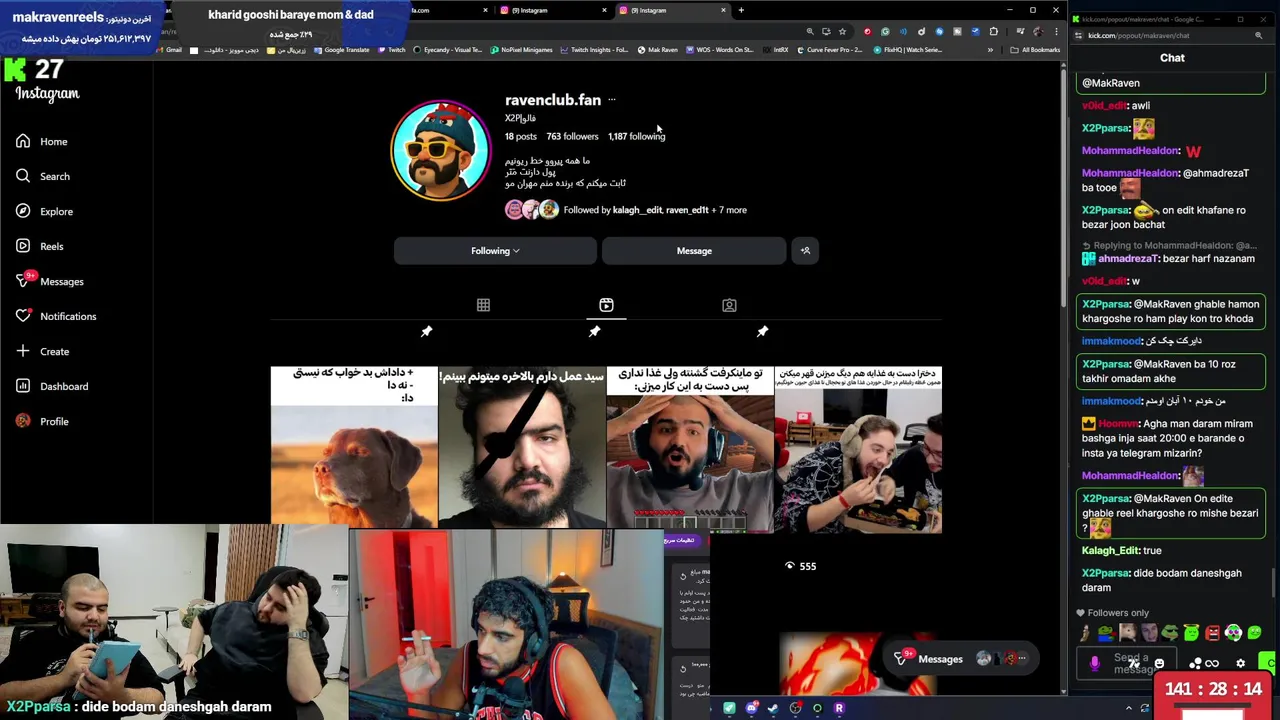This screenshot has height=720, width=1280.
Task: Open Kick chat settings gear
Action: (1241, 664)
